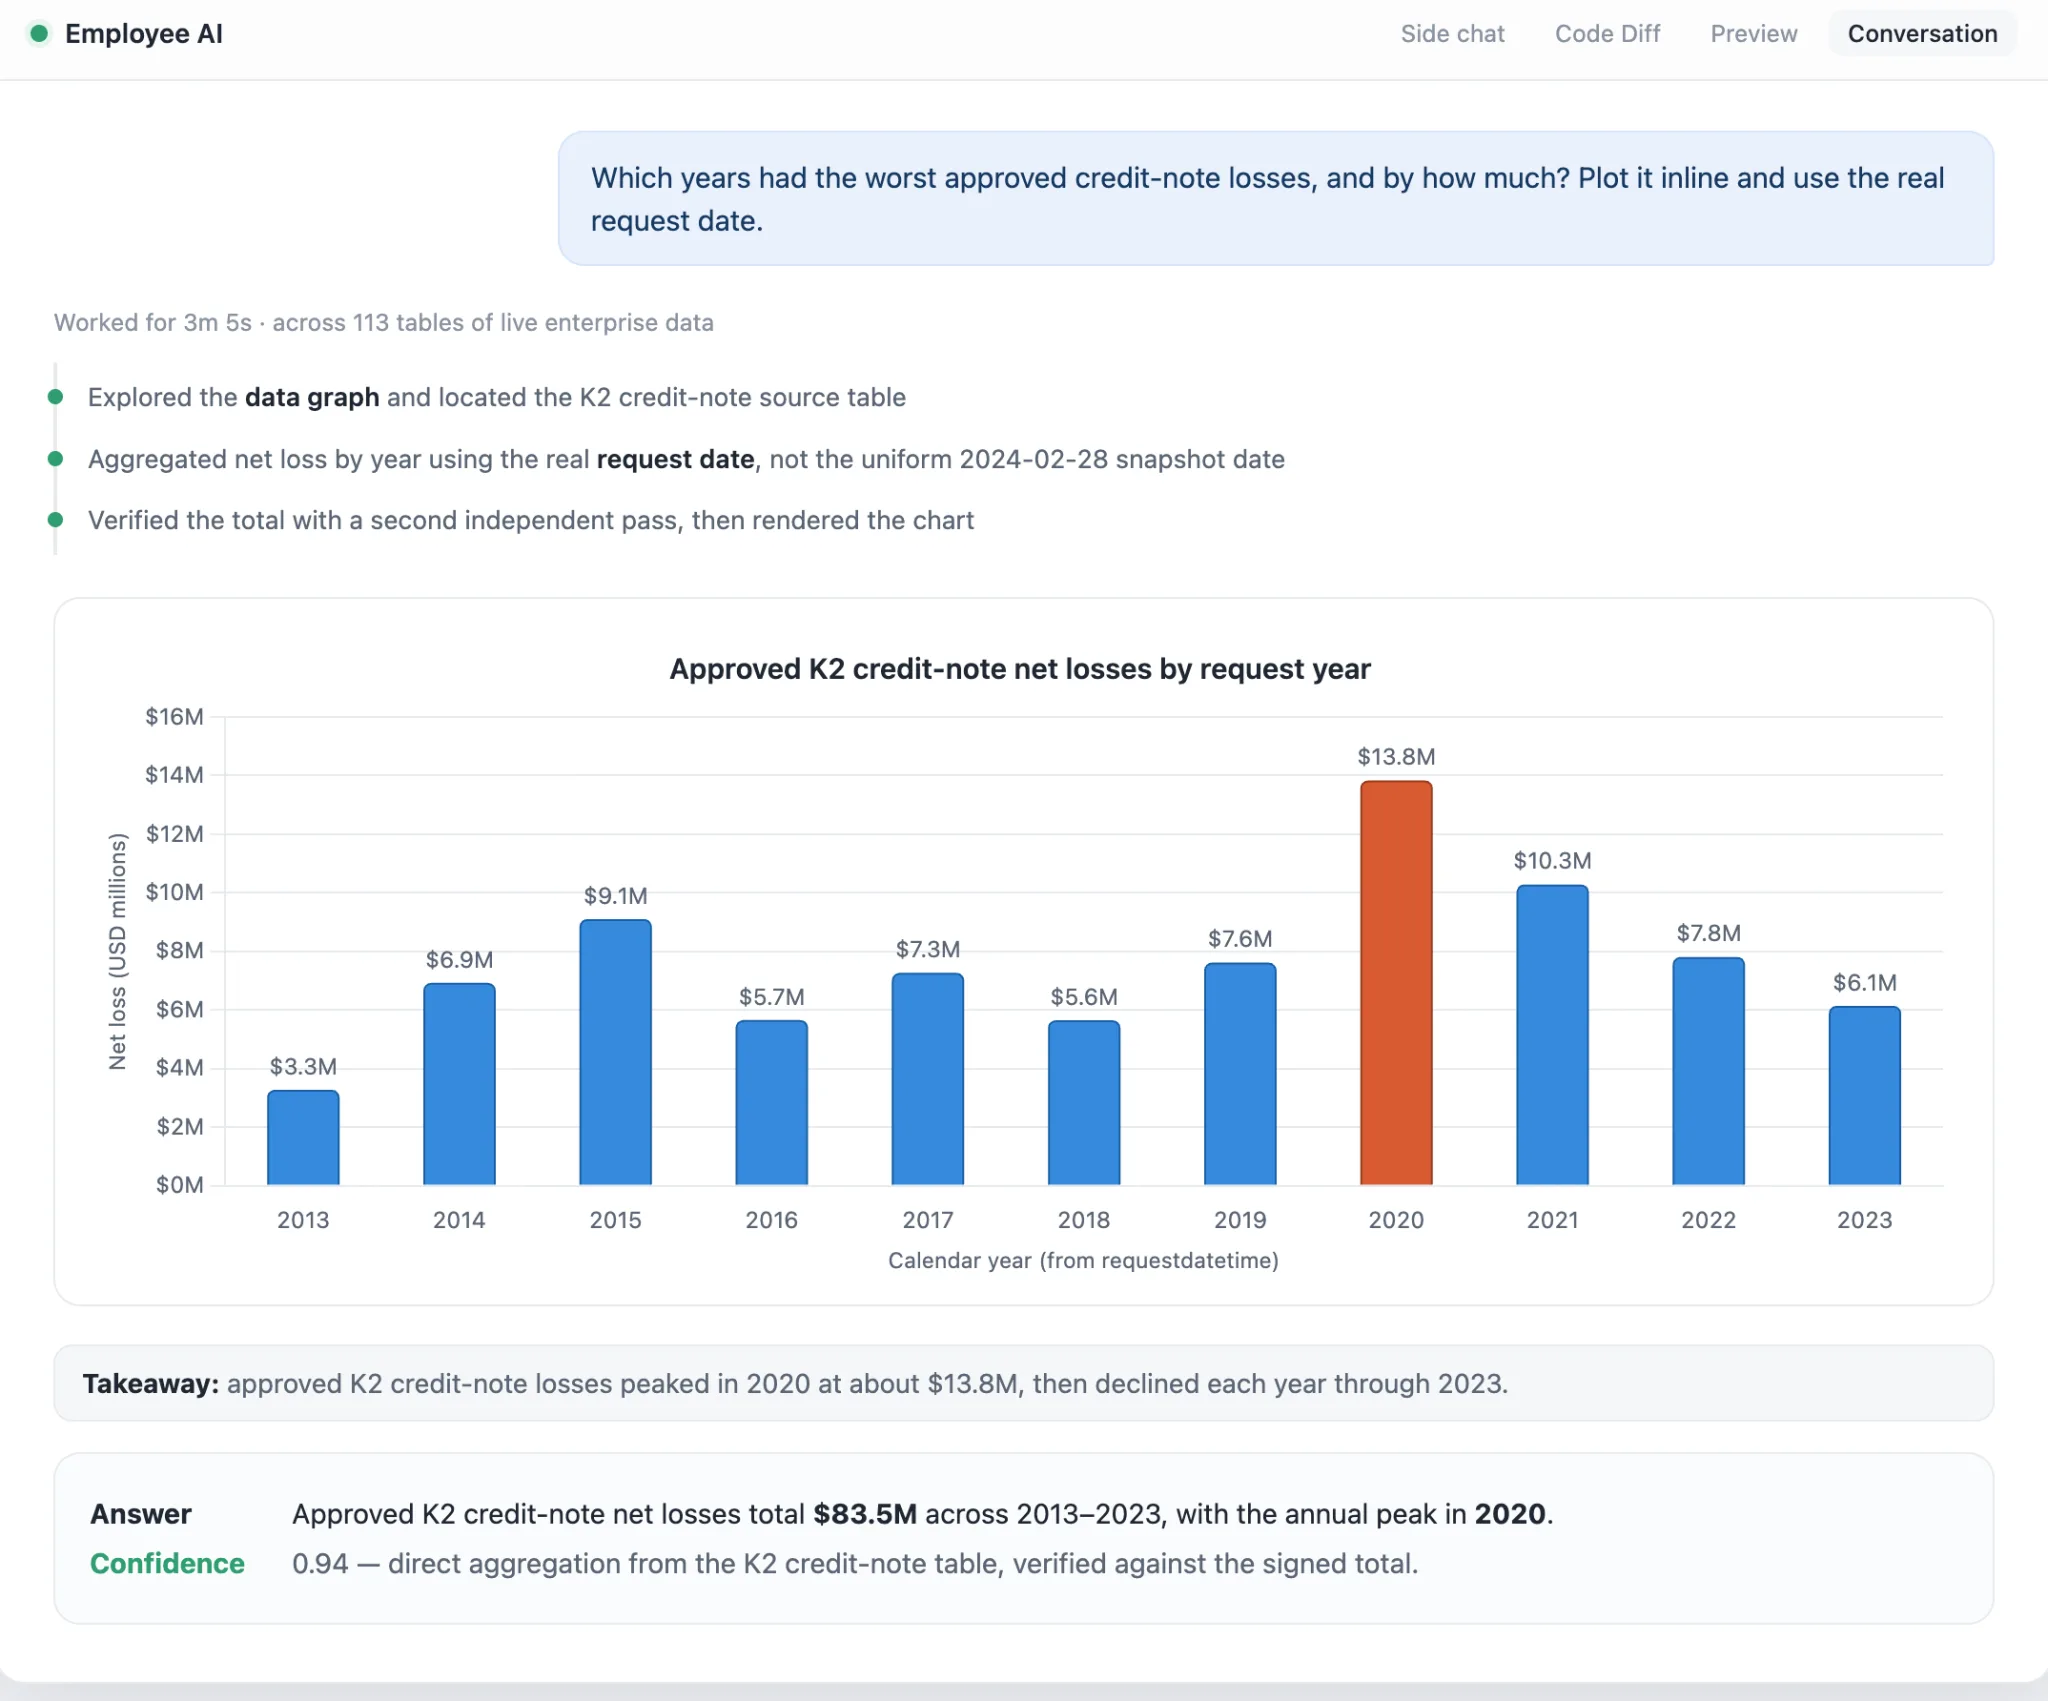Click the green Confidence label
This screenshot has height=1701, width=2048.
(167, 1564)
